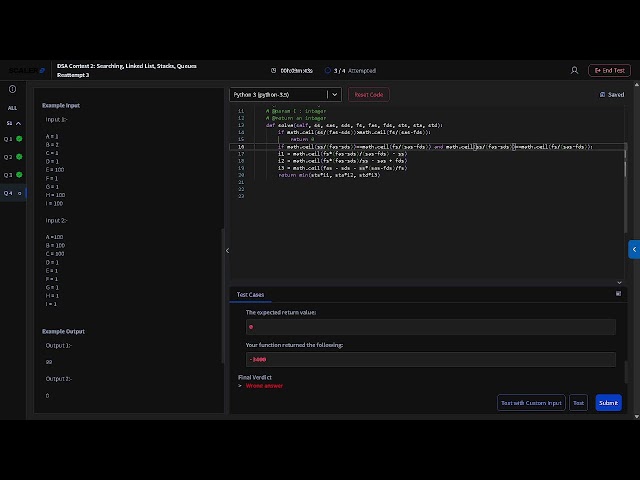Image resolution: width=640 pixels, height=480 pixels.
Task: Click the page scroll down arrow
Action: click(x=636, y=416)
